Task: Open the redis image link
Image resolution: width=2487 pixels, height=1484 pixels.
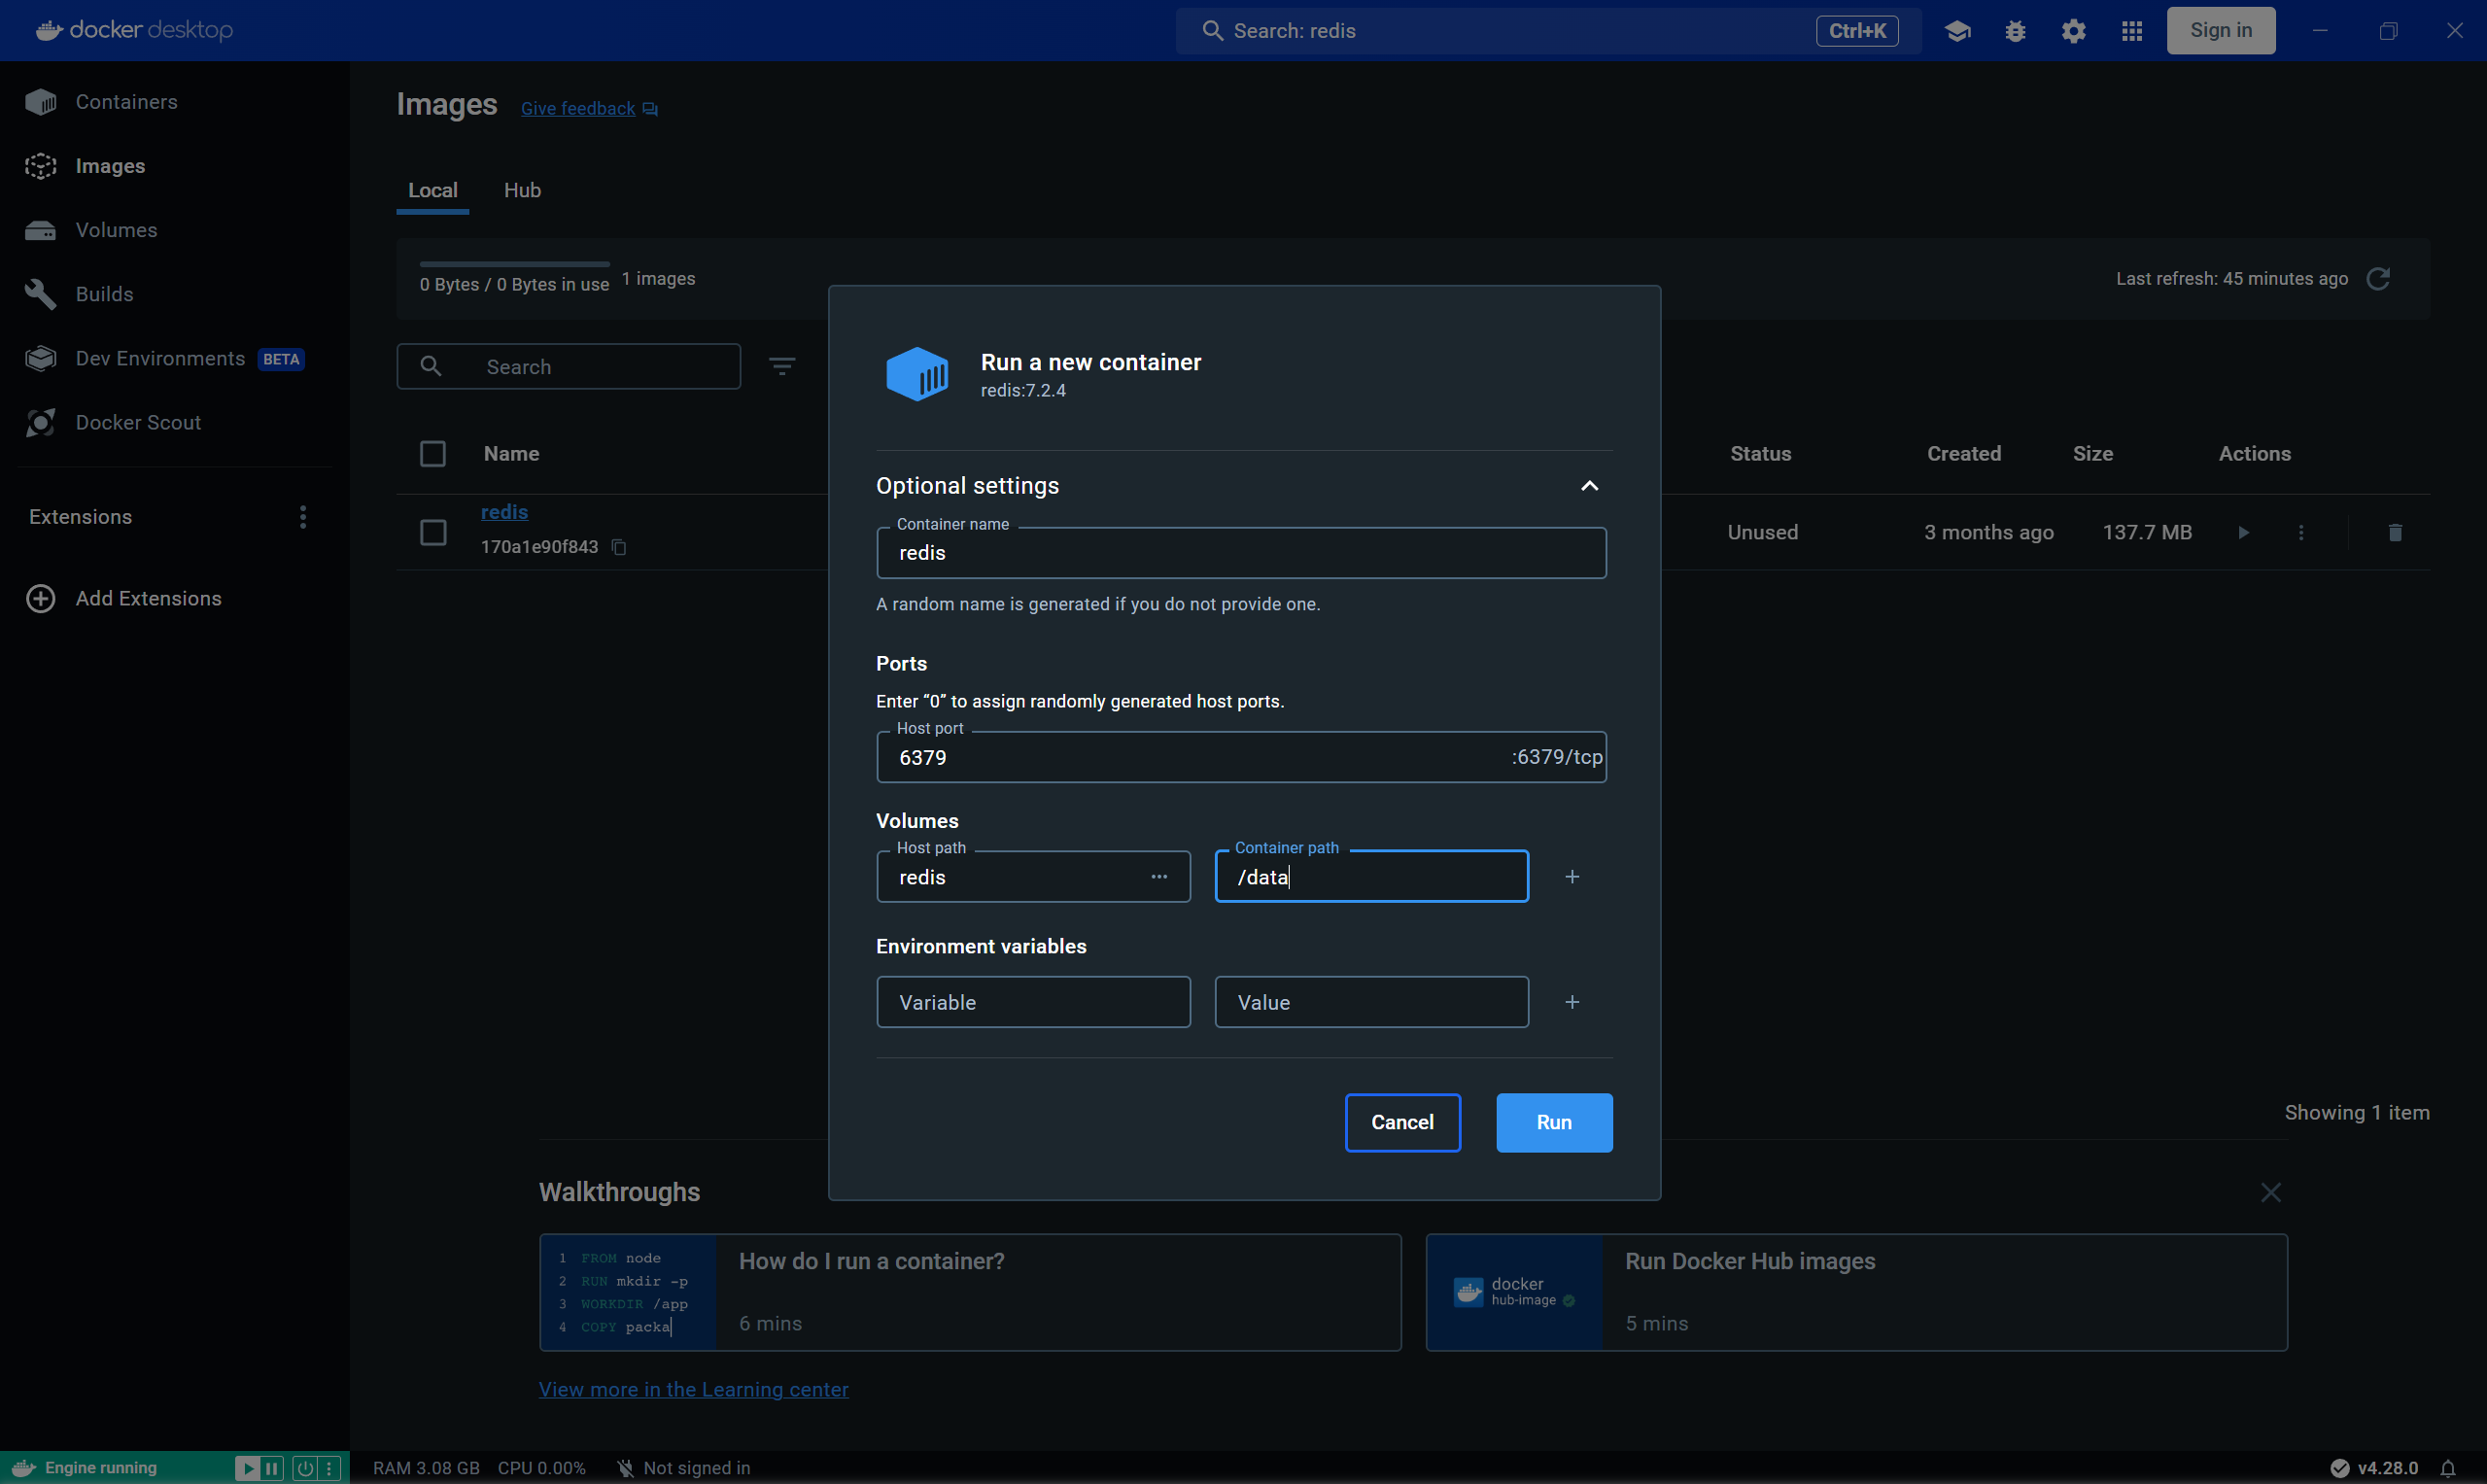Action: click(504, 512)
